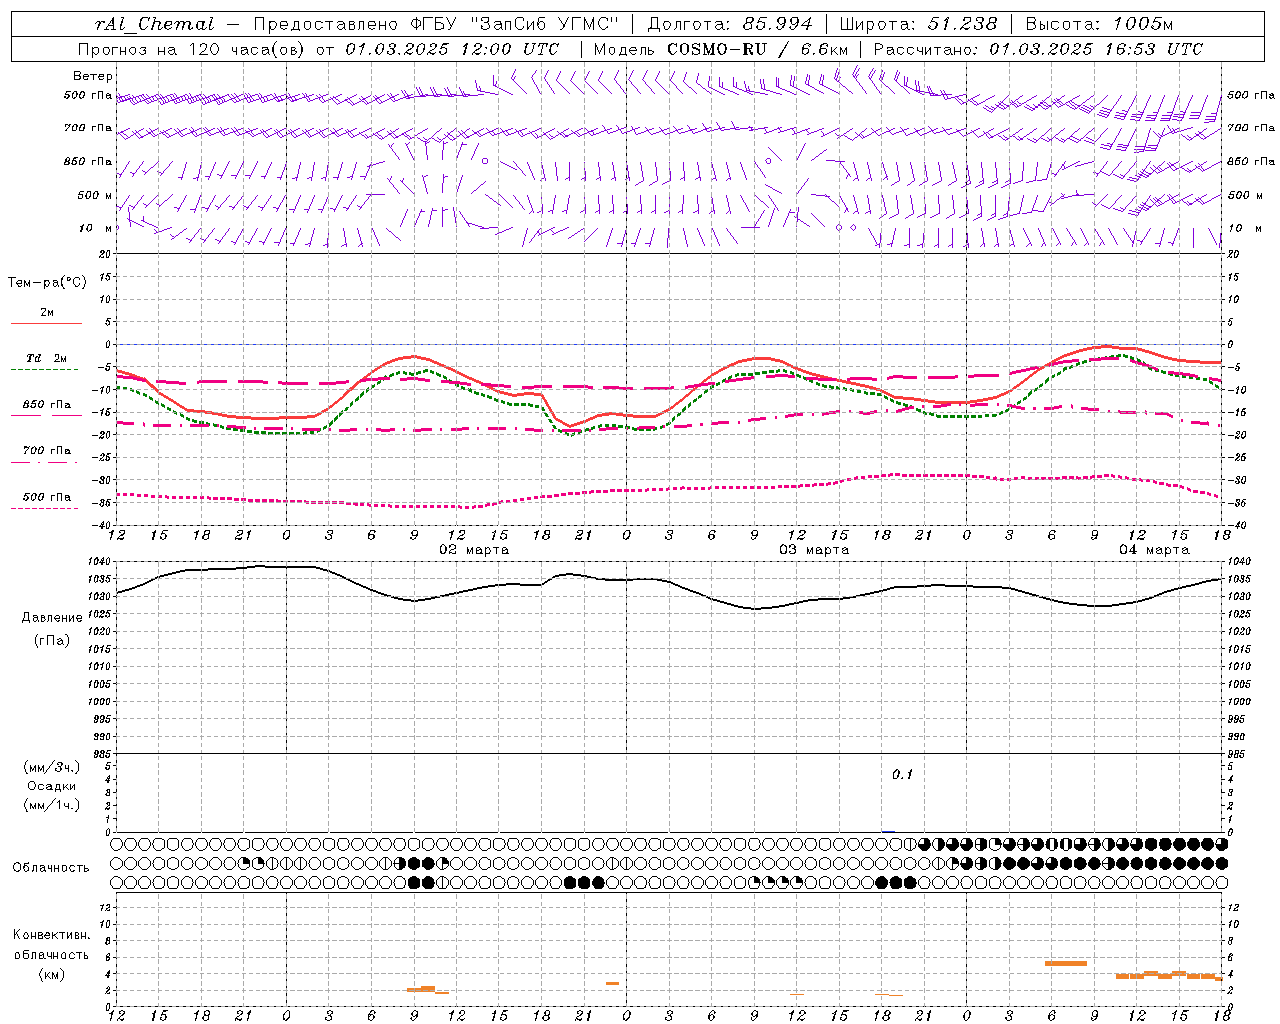Screen dimensions: 1280x1024
Task: Select the 'Долгота: 85.994' value
Action: pyautogui.click(x=731, y=24)
